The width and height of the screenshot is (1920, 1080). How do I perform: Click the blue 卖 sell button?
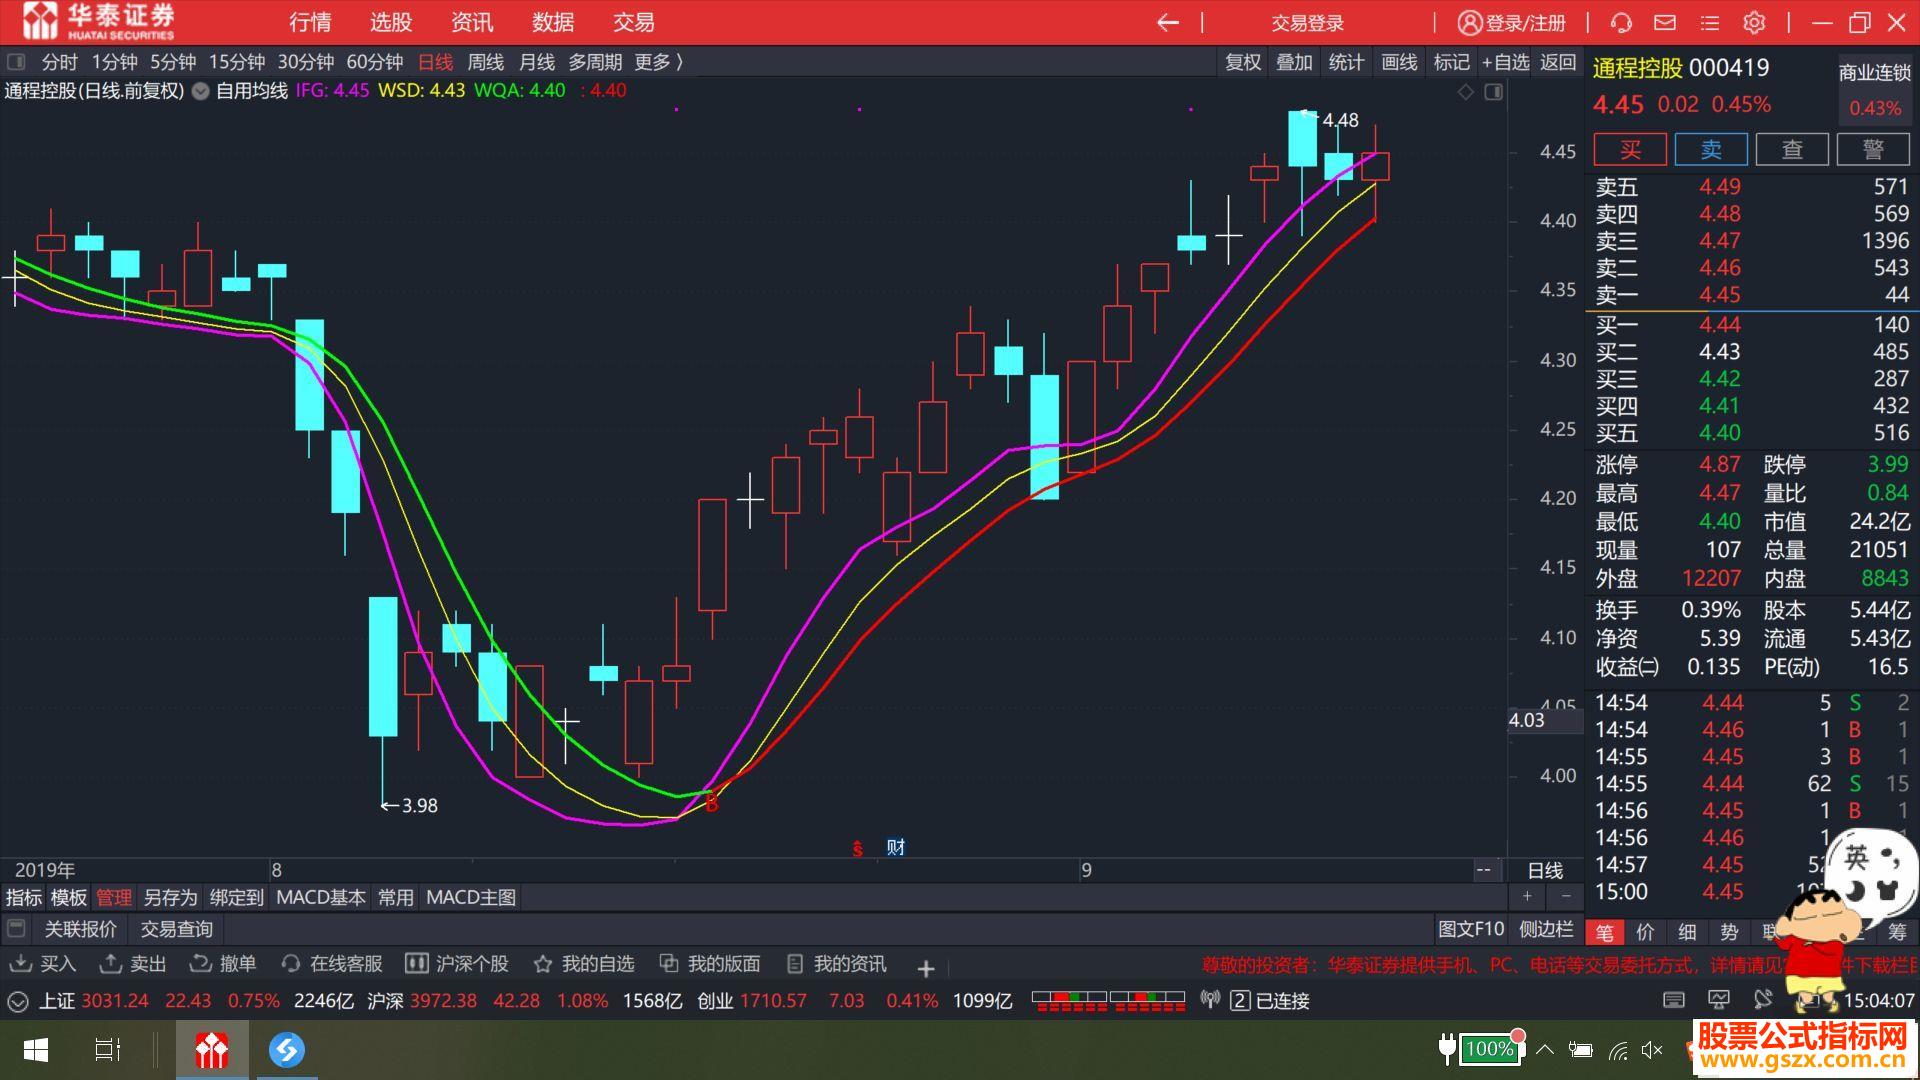tap(1711, 150)
